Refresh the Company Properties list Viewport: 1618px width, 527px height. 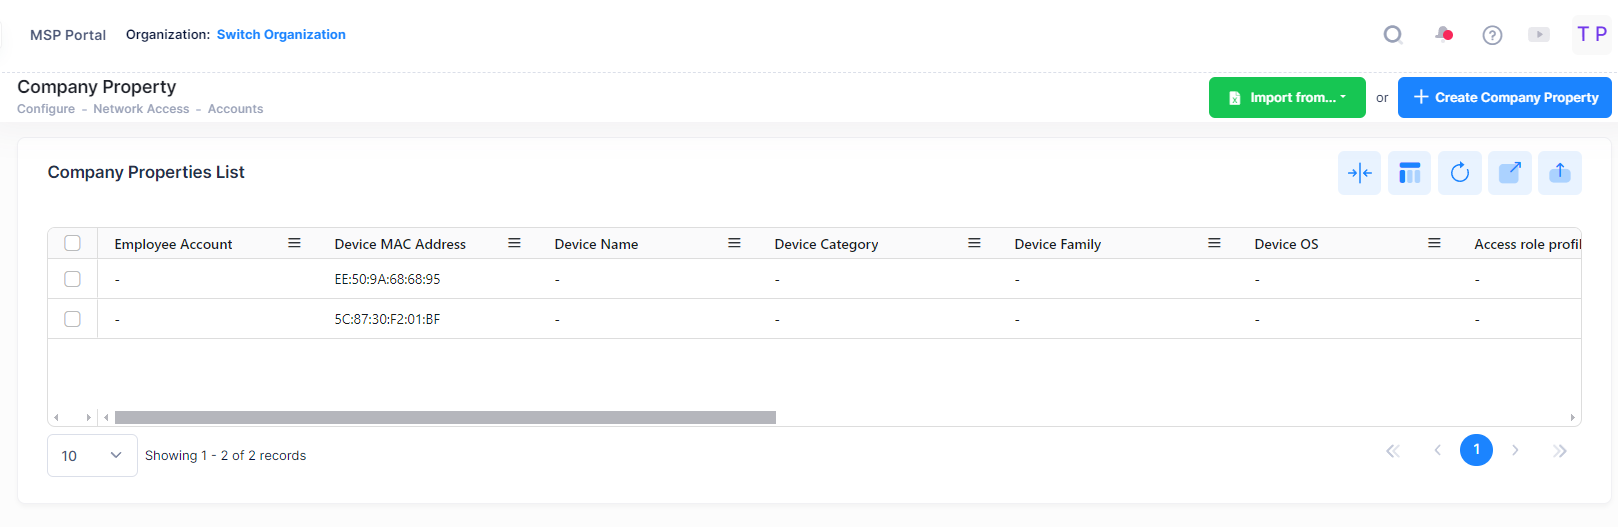coord(1459,173)
